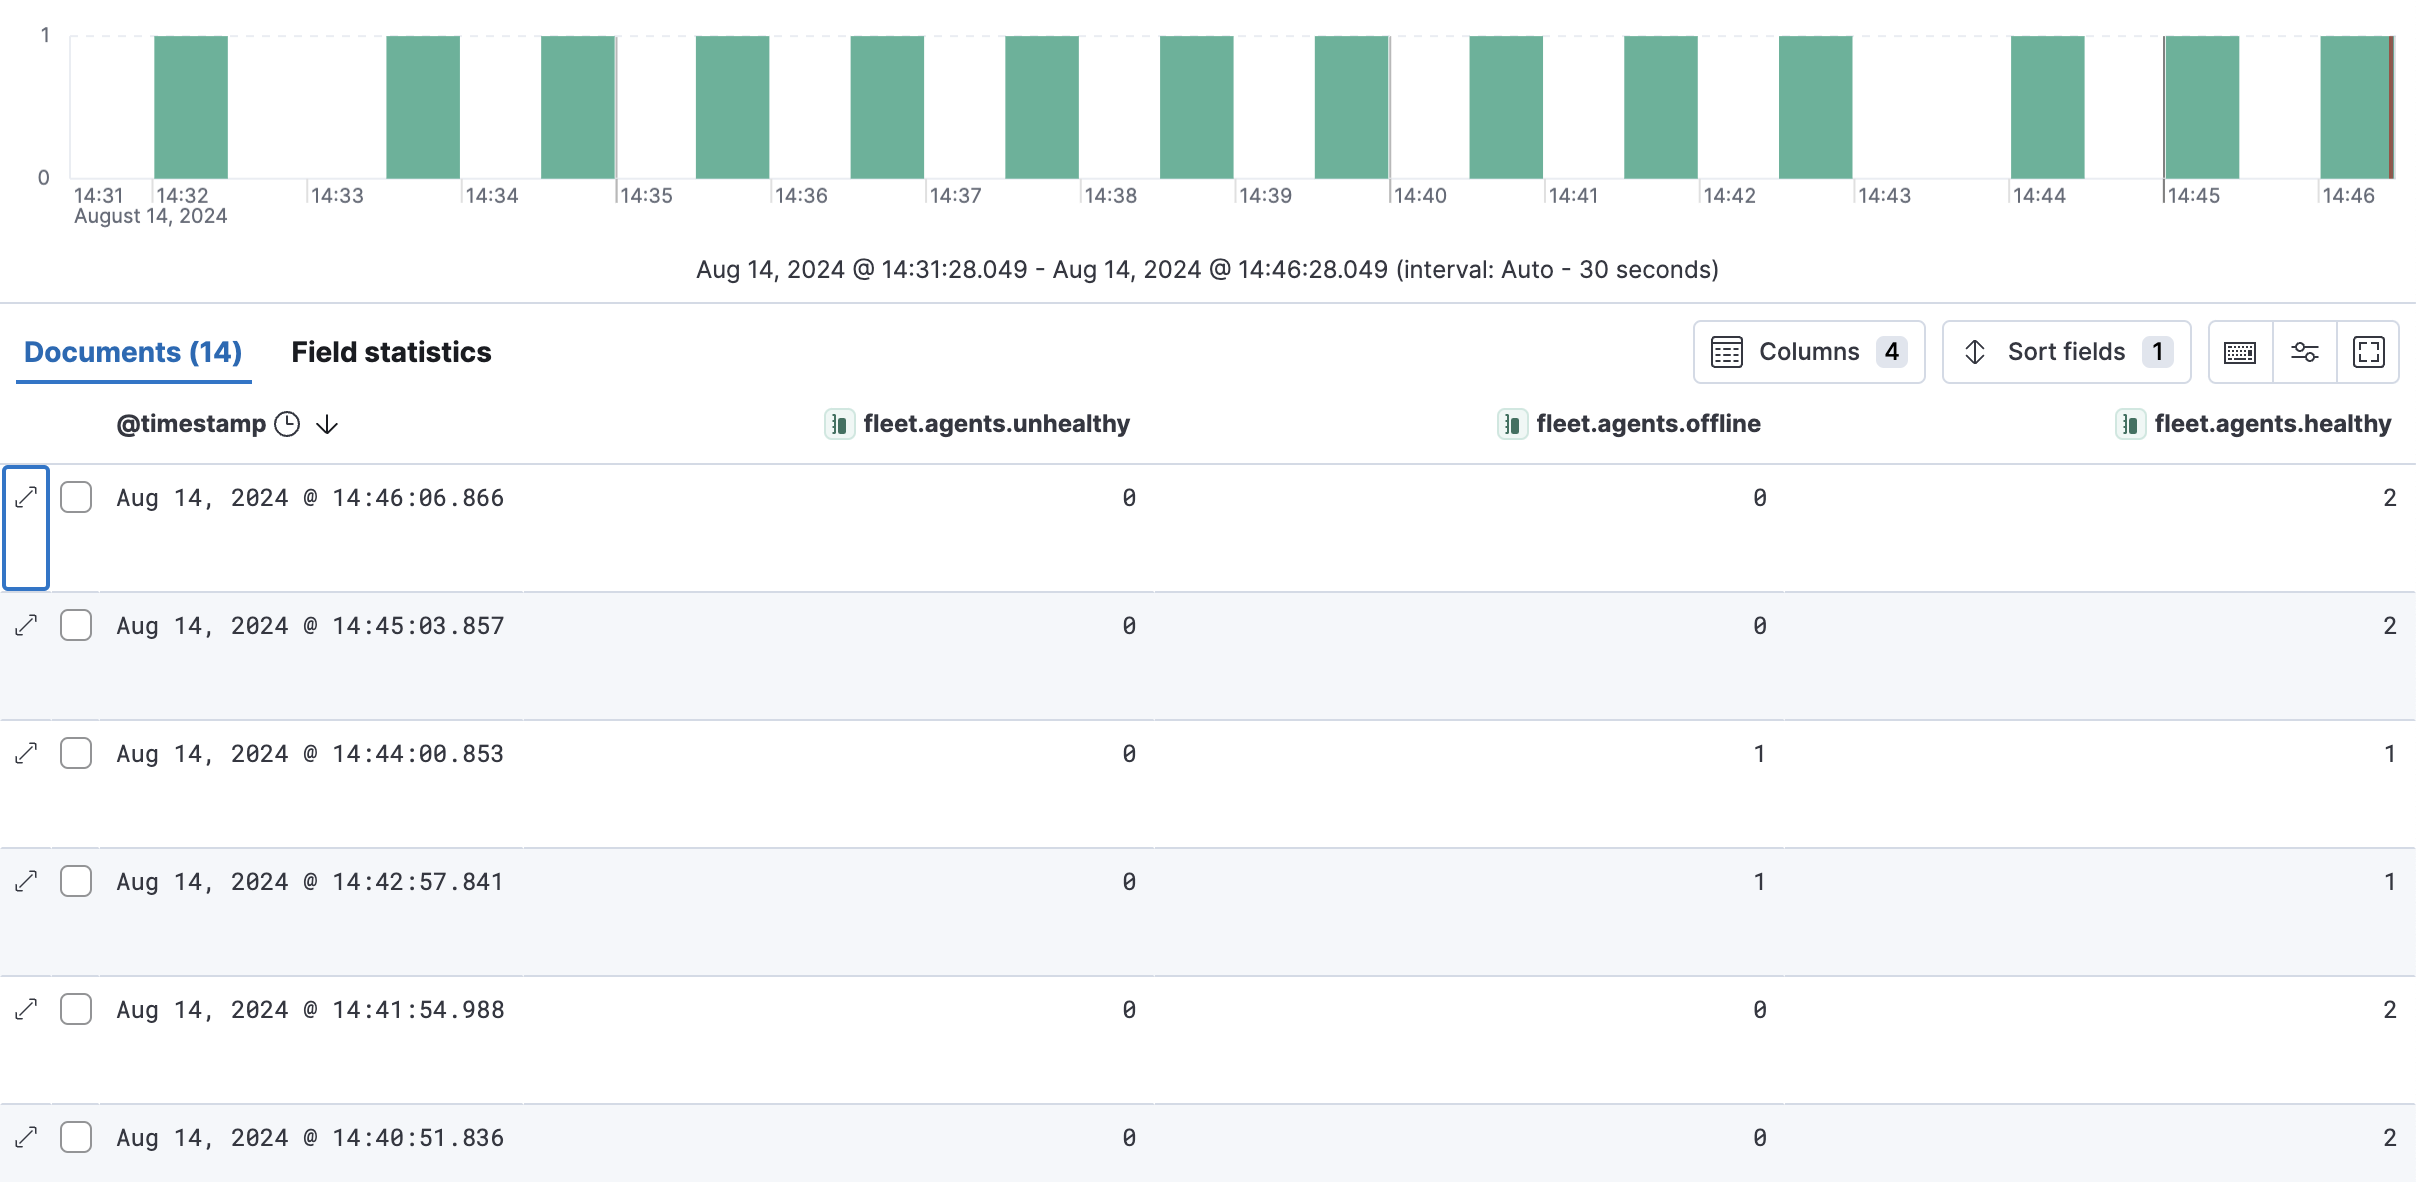2416x1182 pixels.
Task: Click histogram bar at 14:32
Action: 191,107
